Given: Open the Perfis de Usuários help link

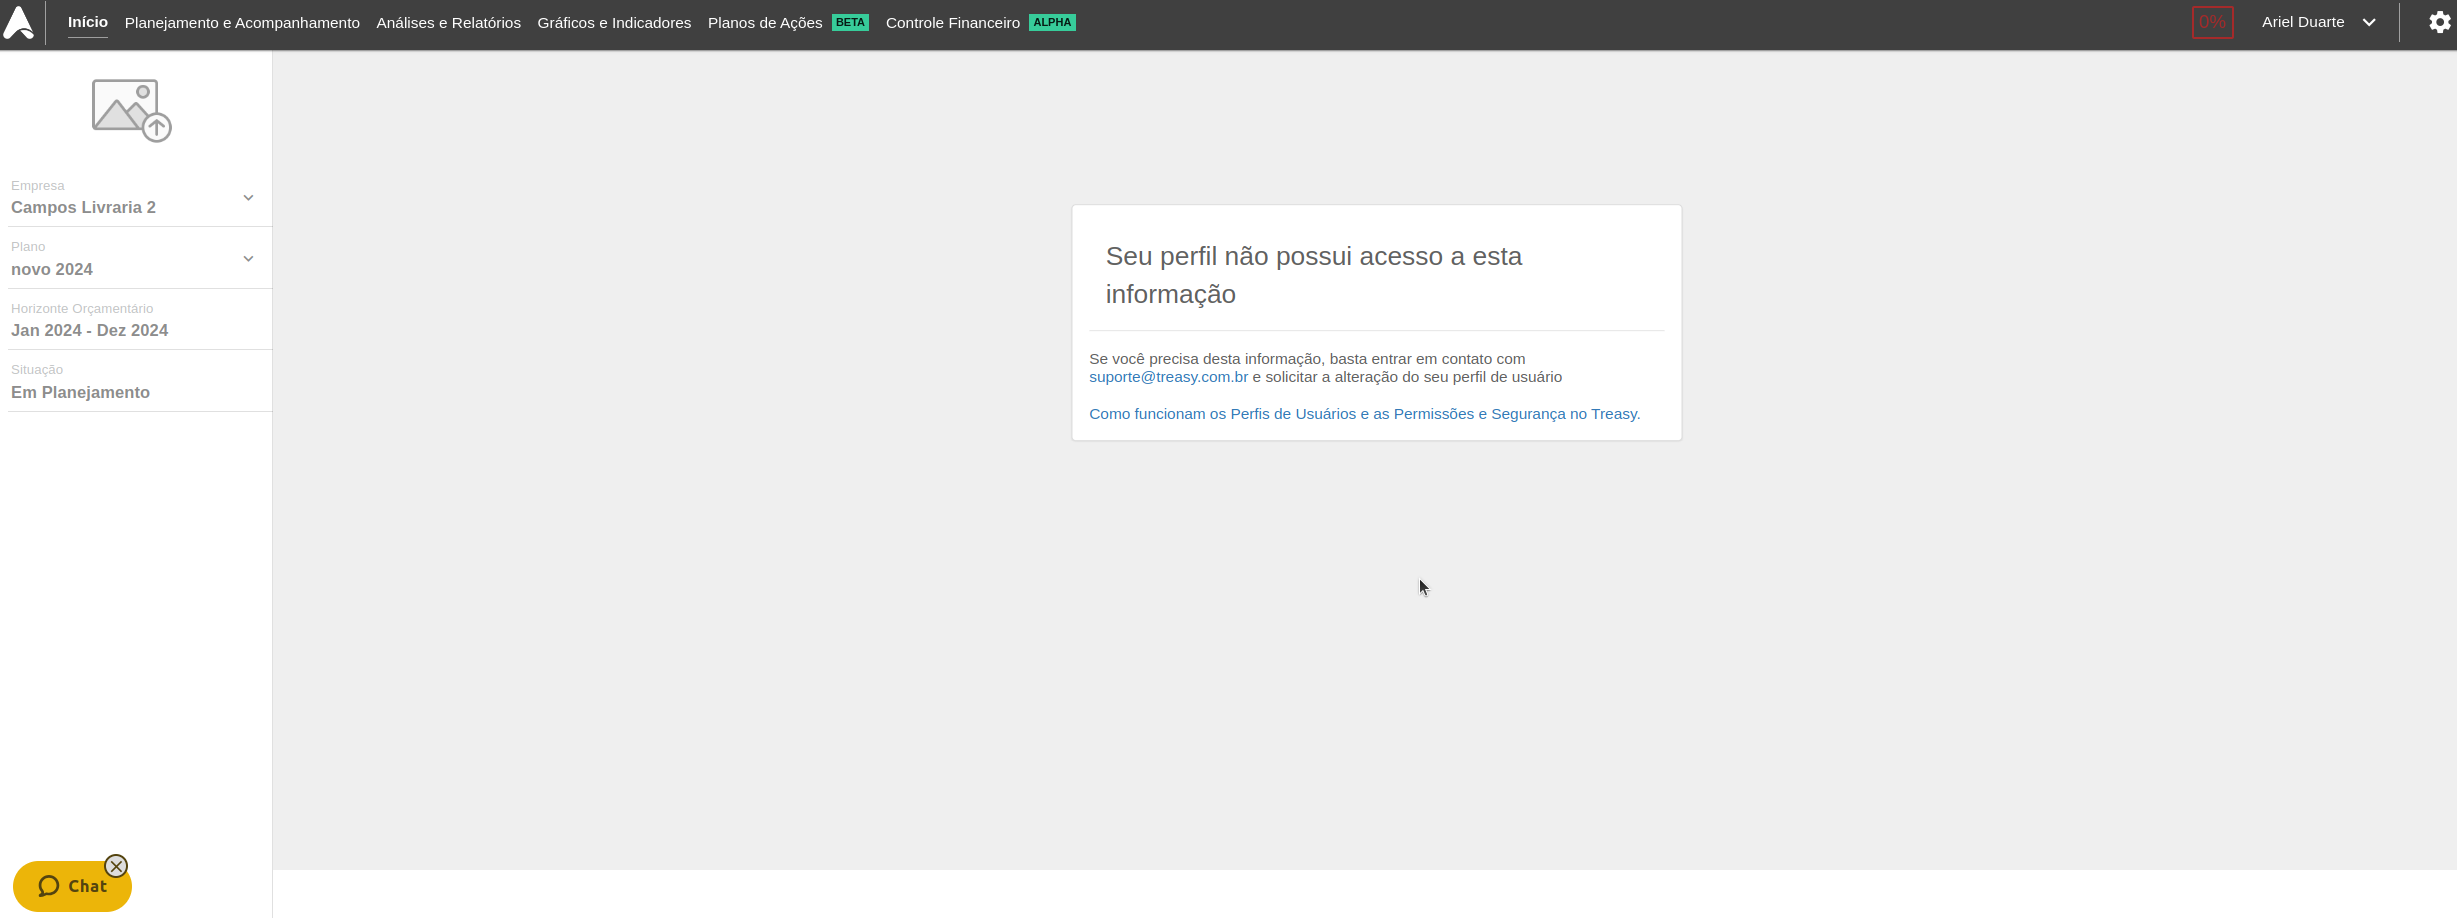Looking at the screenshot, I should coord(1364,414).
